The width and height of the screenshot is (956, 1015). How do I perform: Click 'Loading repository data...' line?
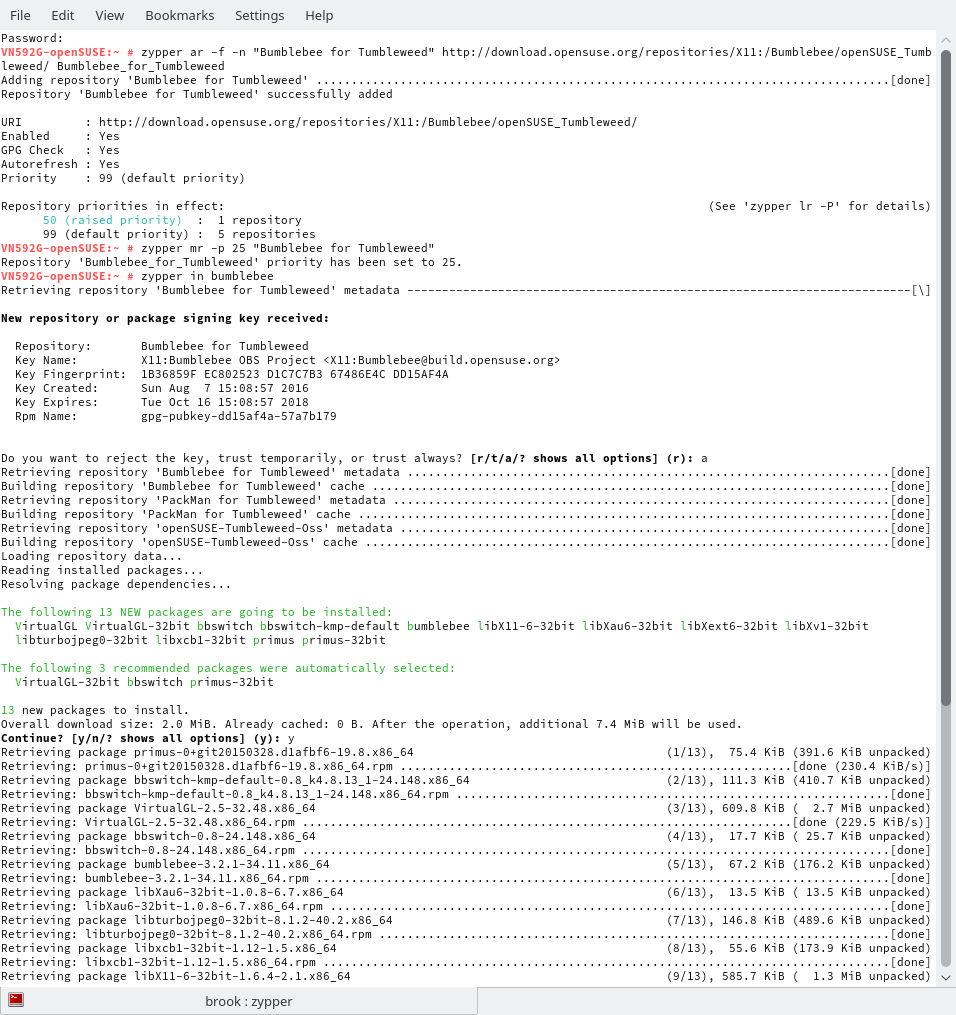pyautogui.click(x=91, y=556)
